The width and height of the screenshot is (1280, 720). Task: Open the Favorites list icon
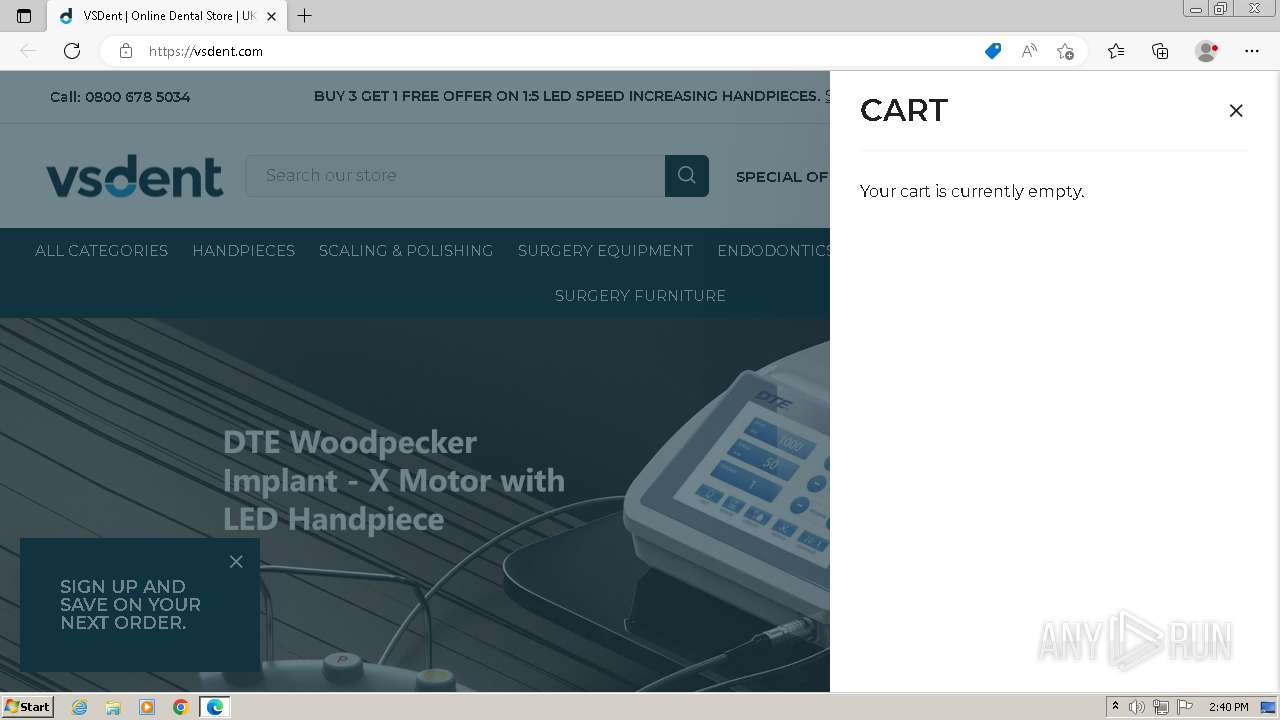(x=1116, y=51)
